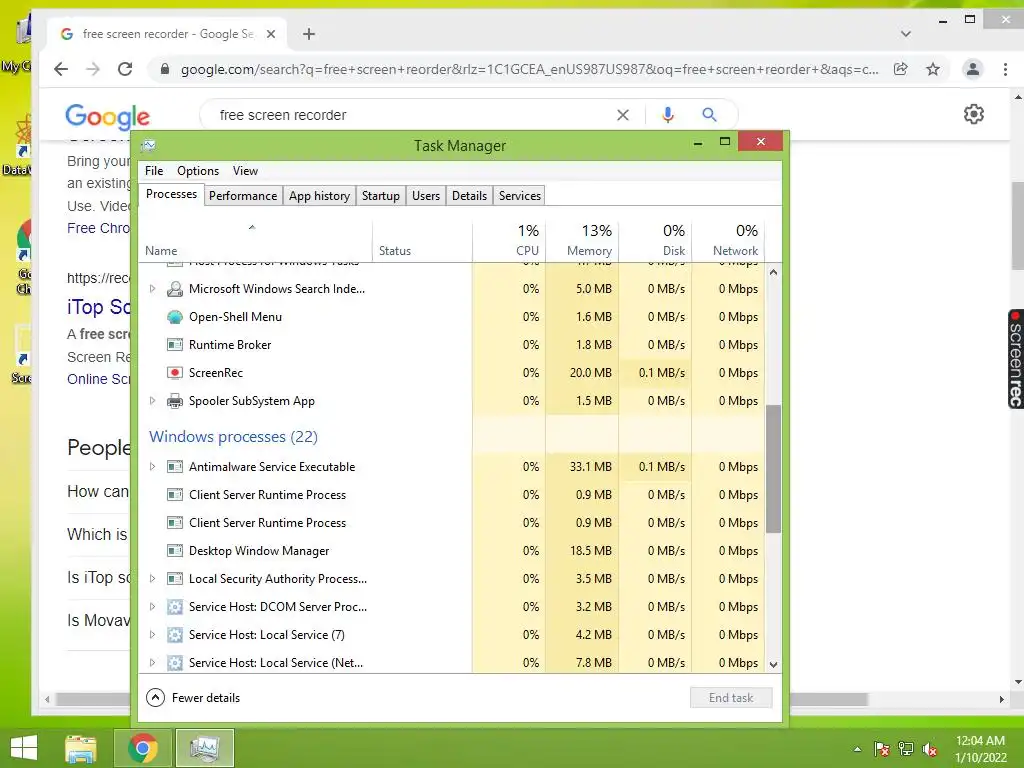Open the Windows Start button

pyautogui.click(x=24, y=748)
